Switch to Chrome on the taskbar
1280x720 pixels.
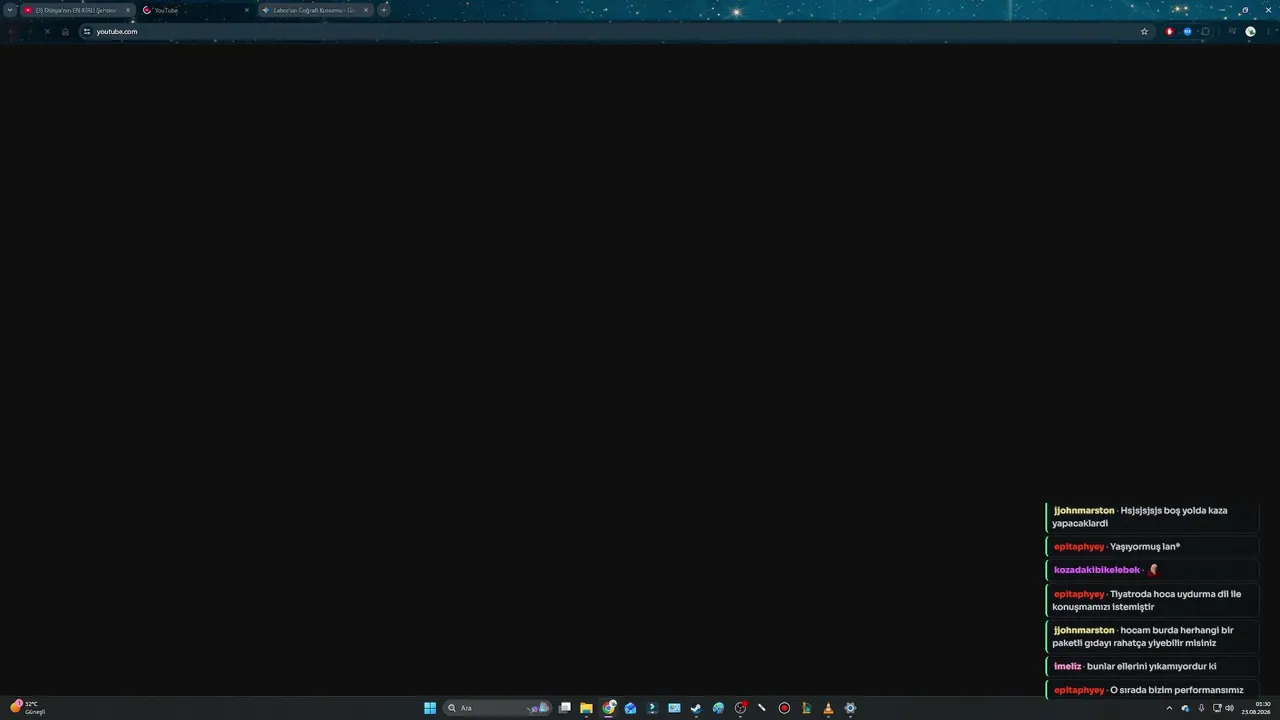click(609, 708)
